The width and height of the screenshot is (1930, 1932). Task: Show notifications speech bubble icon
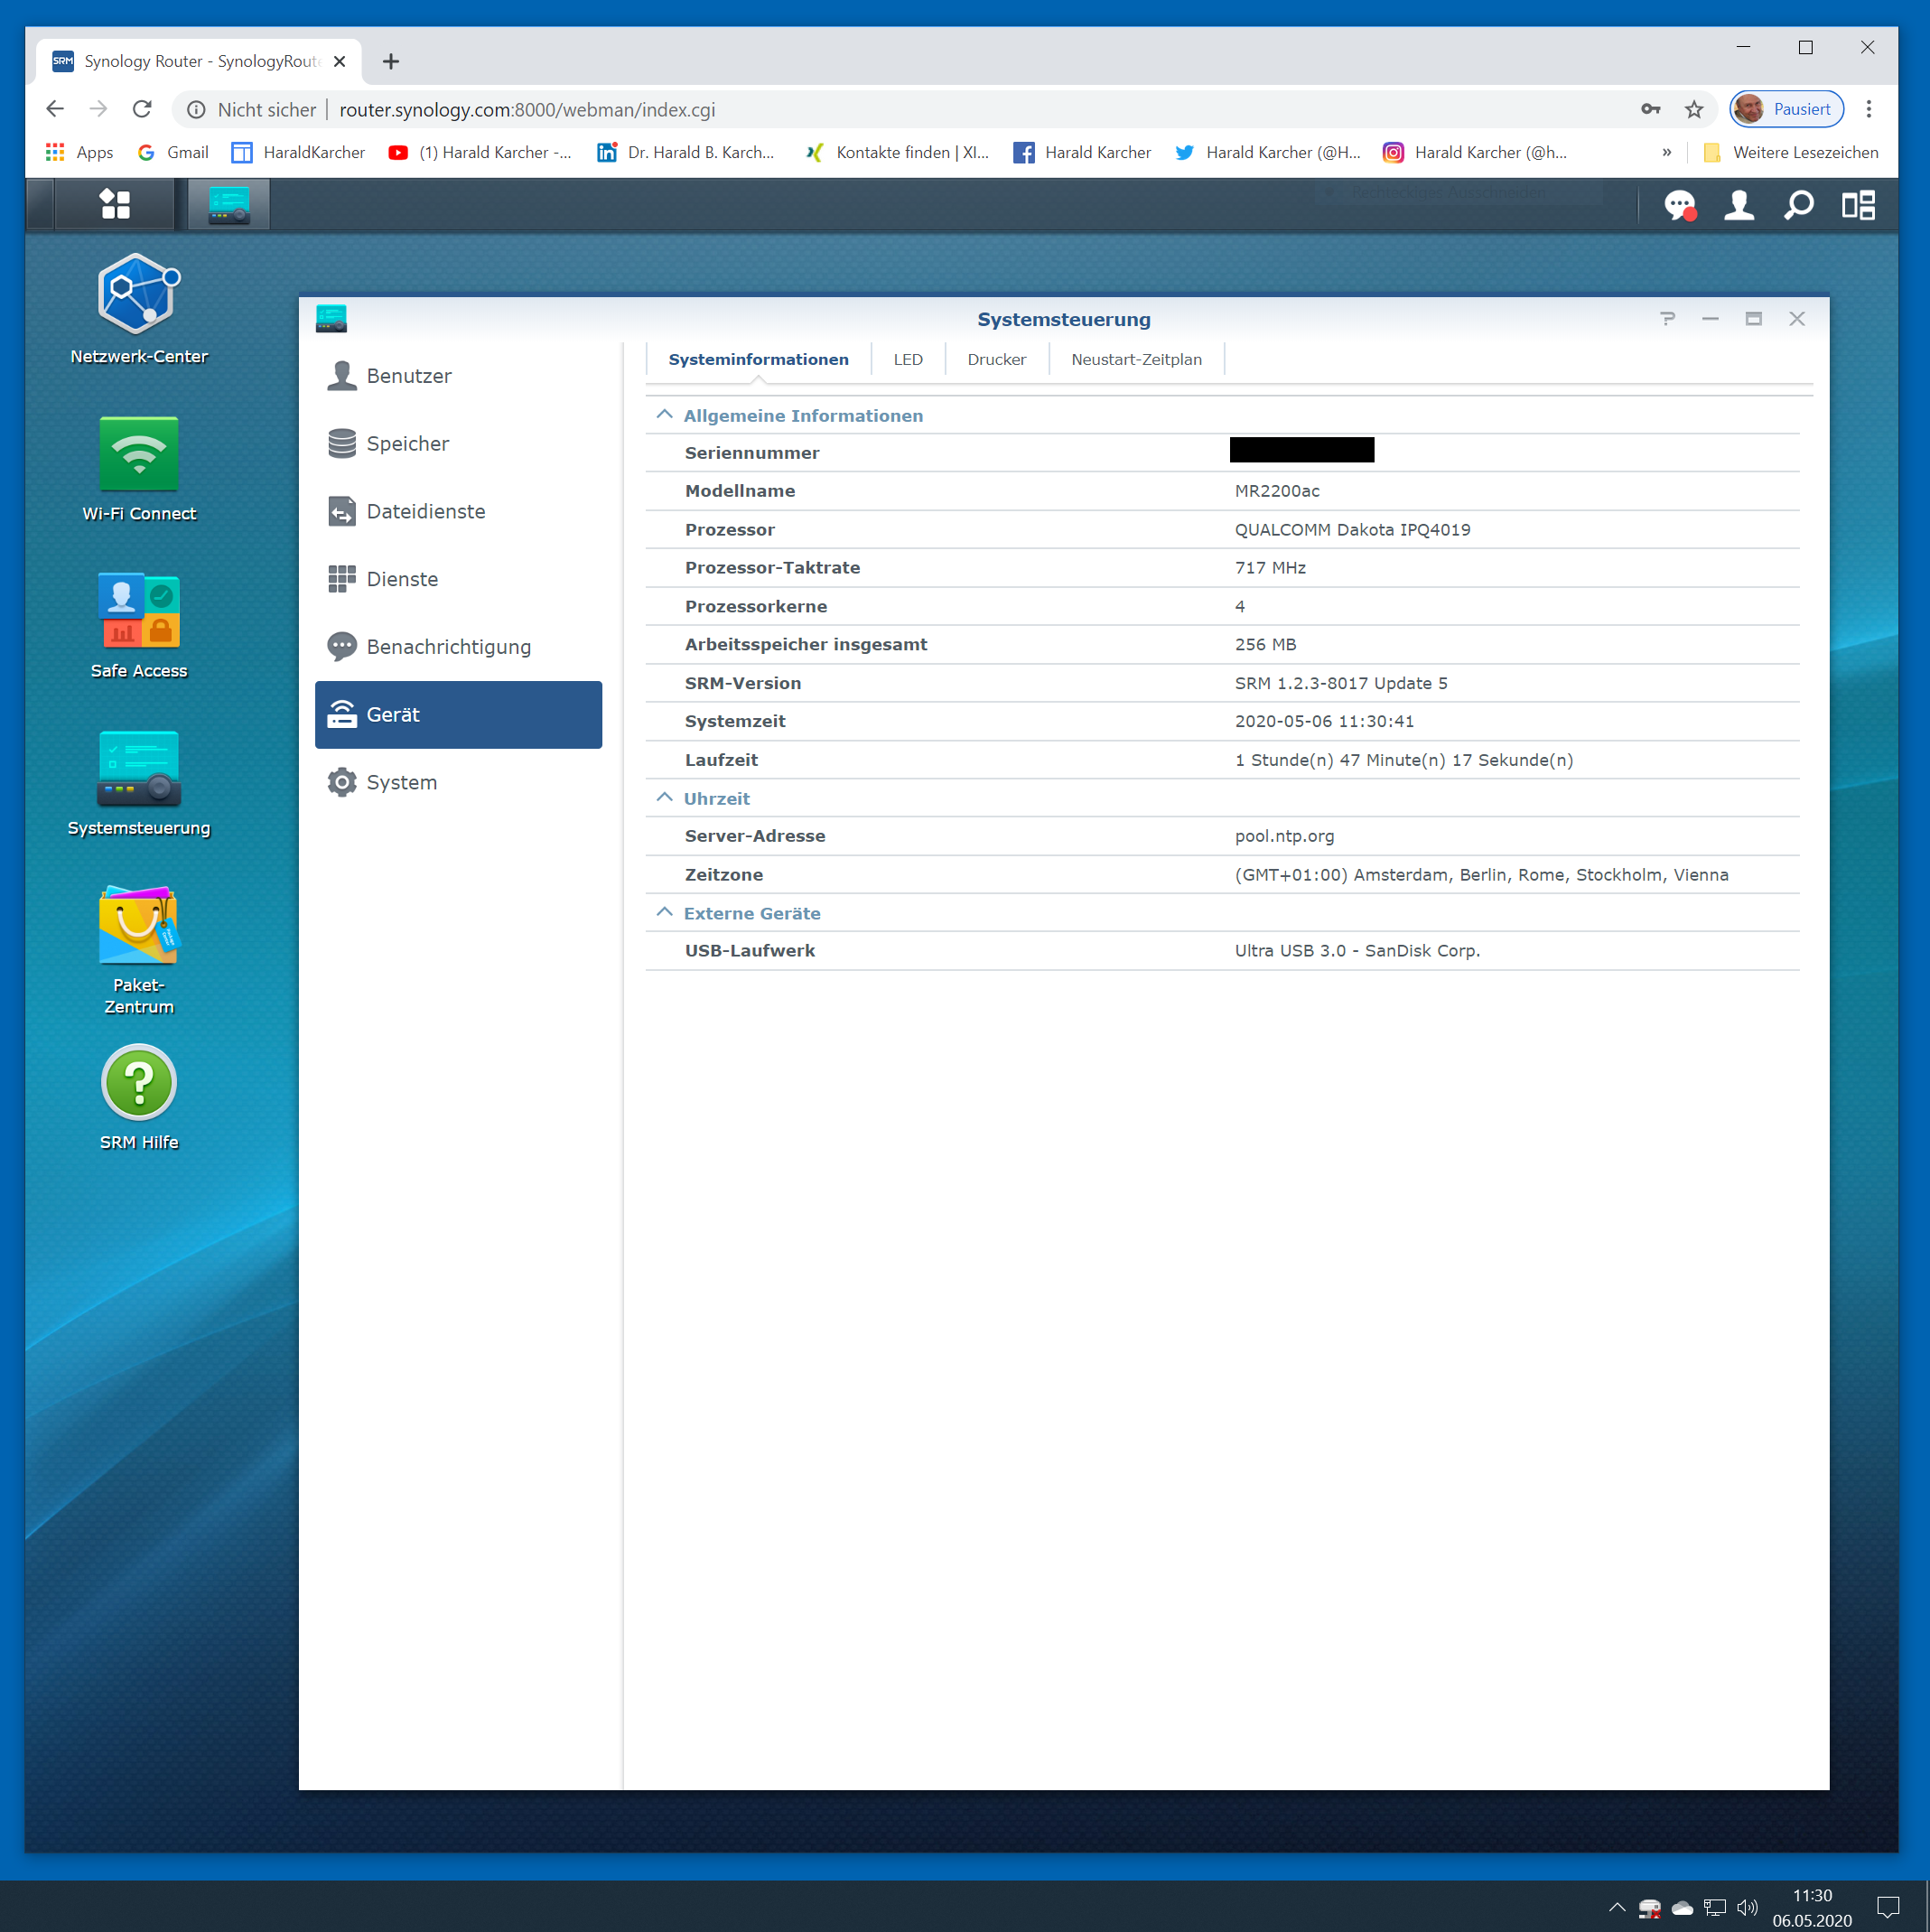pos(1679,205)
